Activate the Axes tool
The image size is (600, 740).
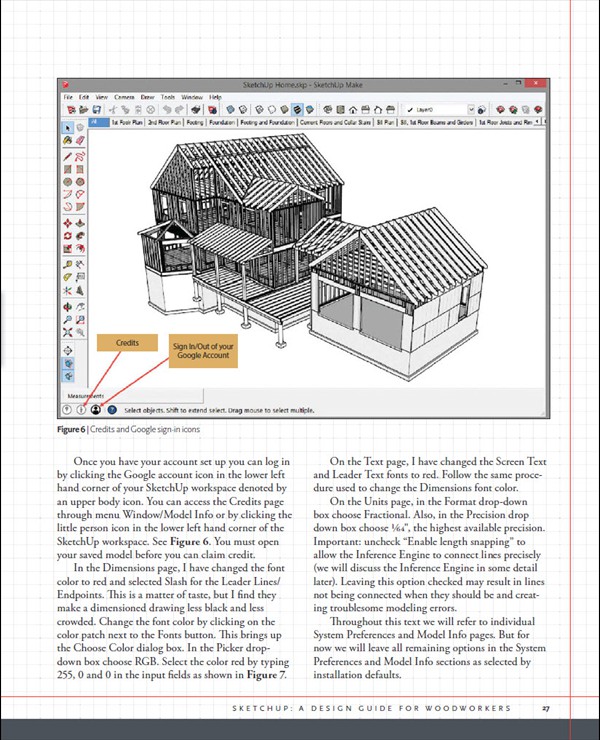point(68,290)
